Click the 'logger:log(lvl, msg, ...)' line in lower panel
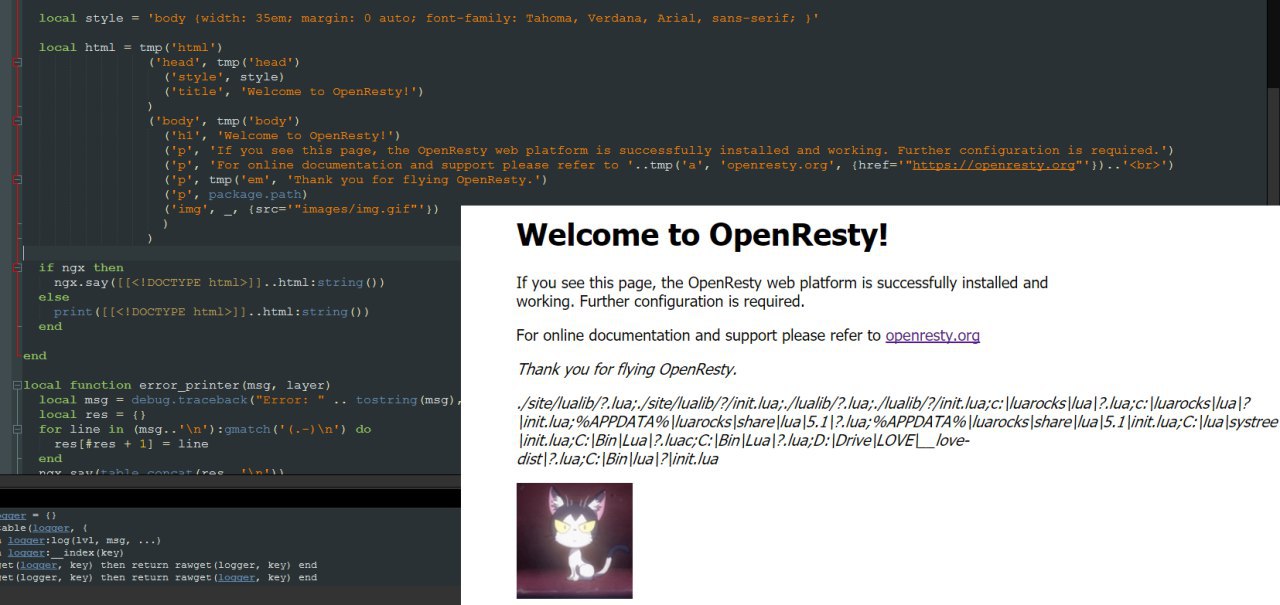The image size is (1280, 605). pyautogui.click(x=81, y=540)
